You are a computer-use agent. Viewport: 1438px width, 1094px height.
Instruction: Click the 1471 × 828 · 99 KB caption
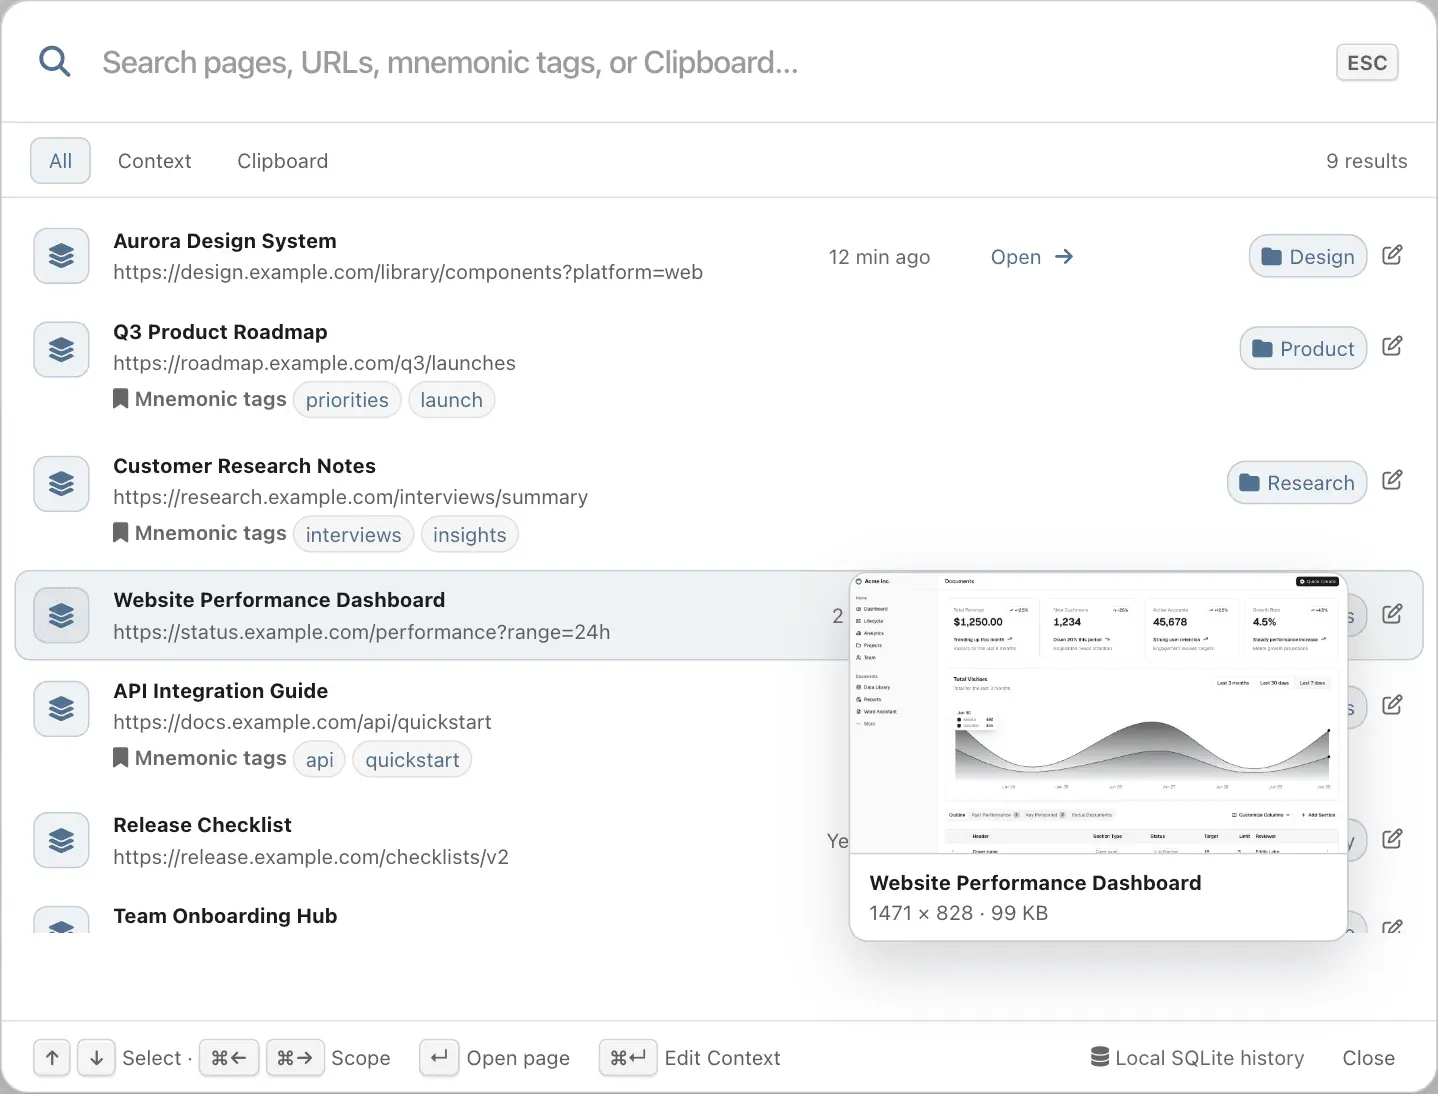(x=958, y=913)
